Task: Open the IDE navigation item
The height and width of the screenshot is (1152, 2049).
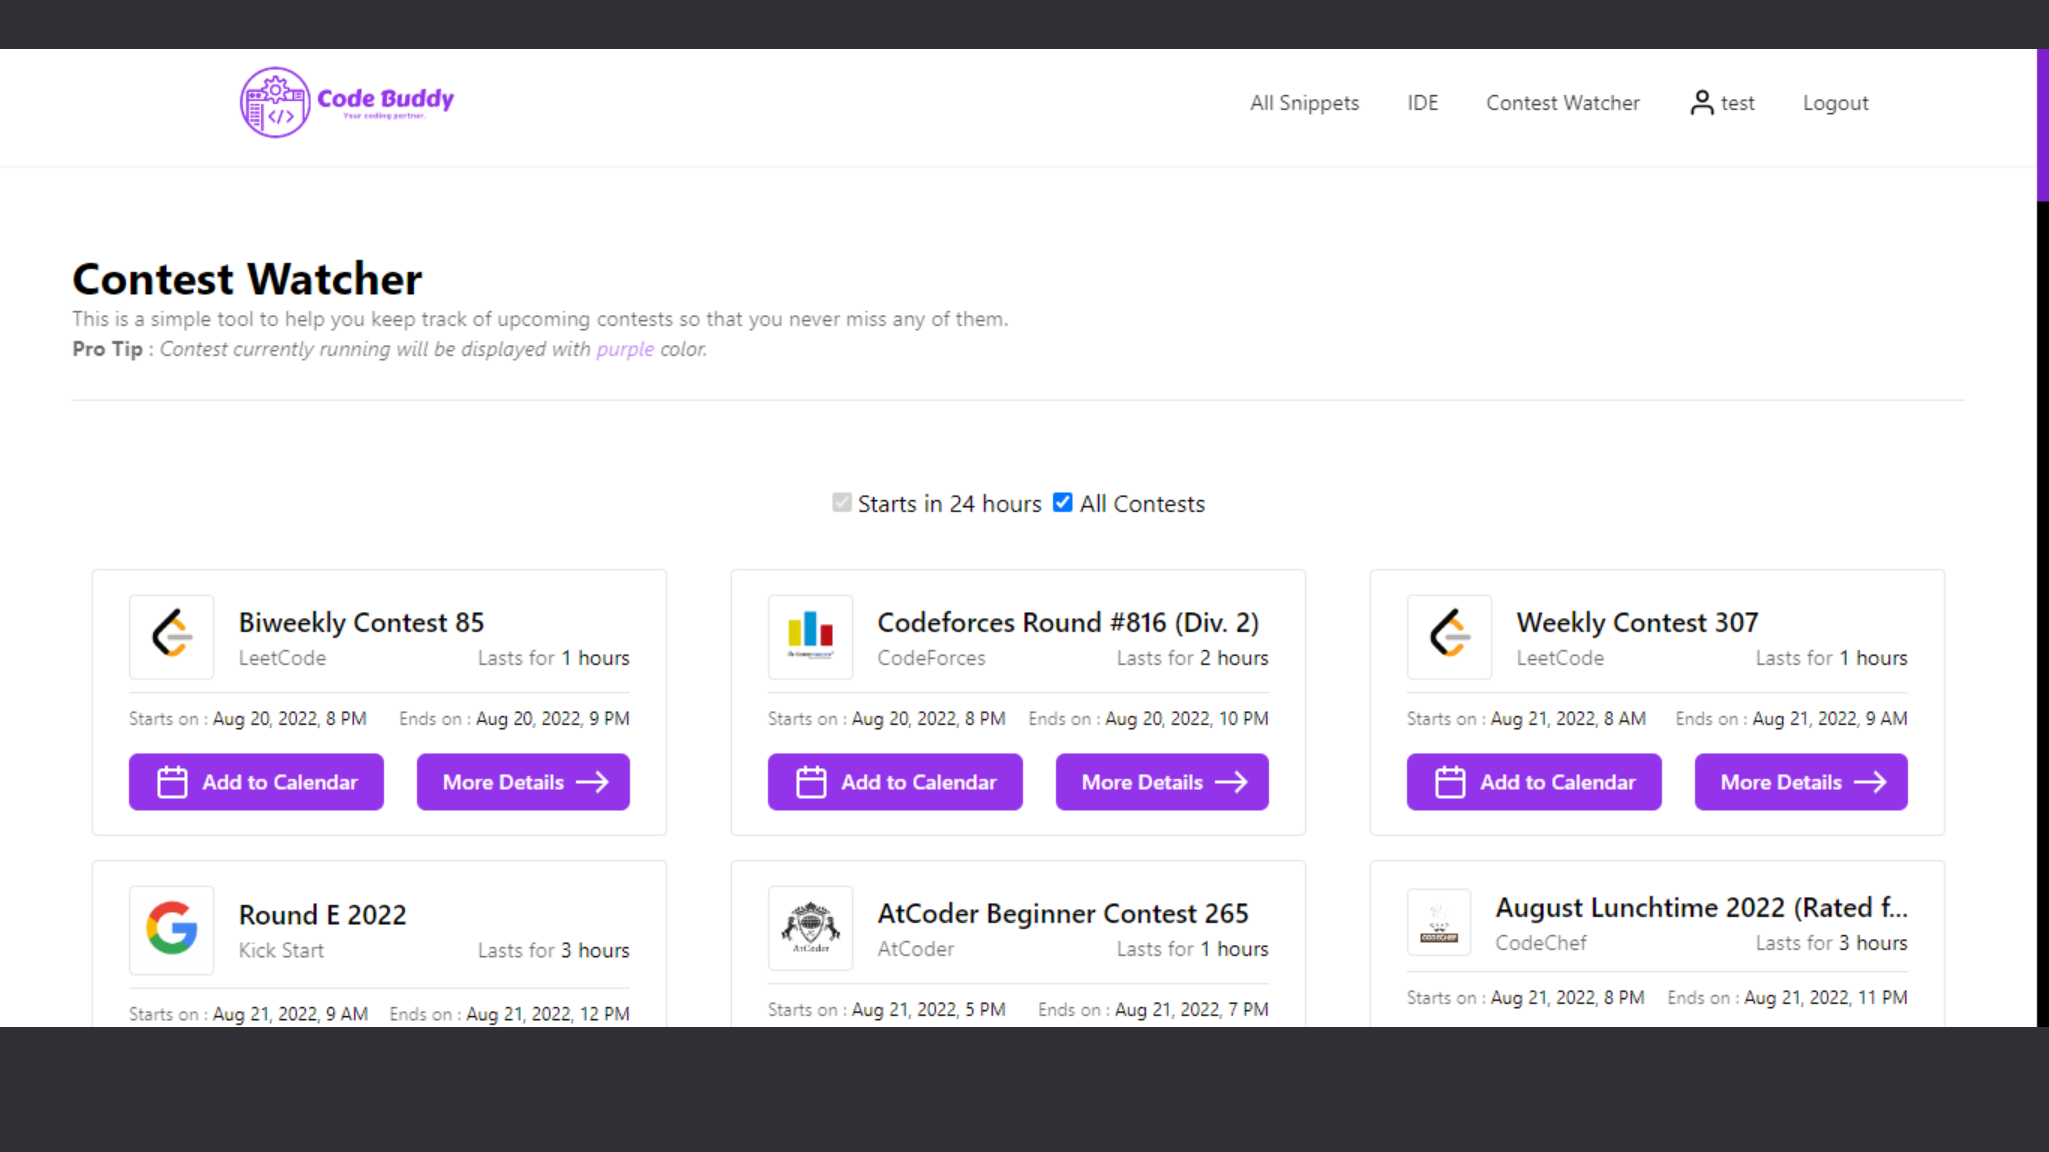Action: point(1422,103)
